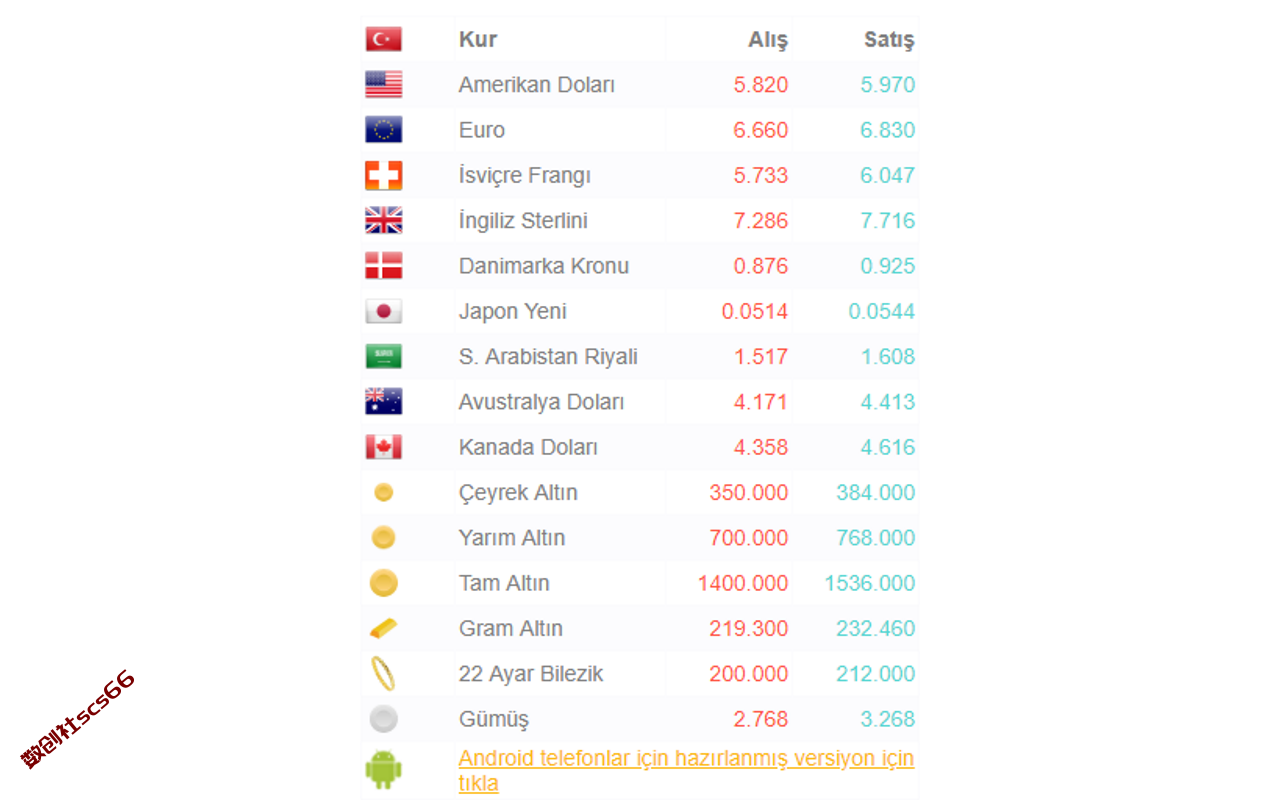Click the Kur column header
1280x800 pixels.
pos(478,40)
